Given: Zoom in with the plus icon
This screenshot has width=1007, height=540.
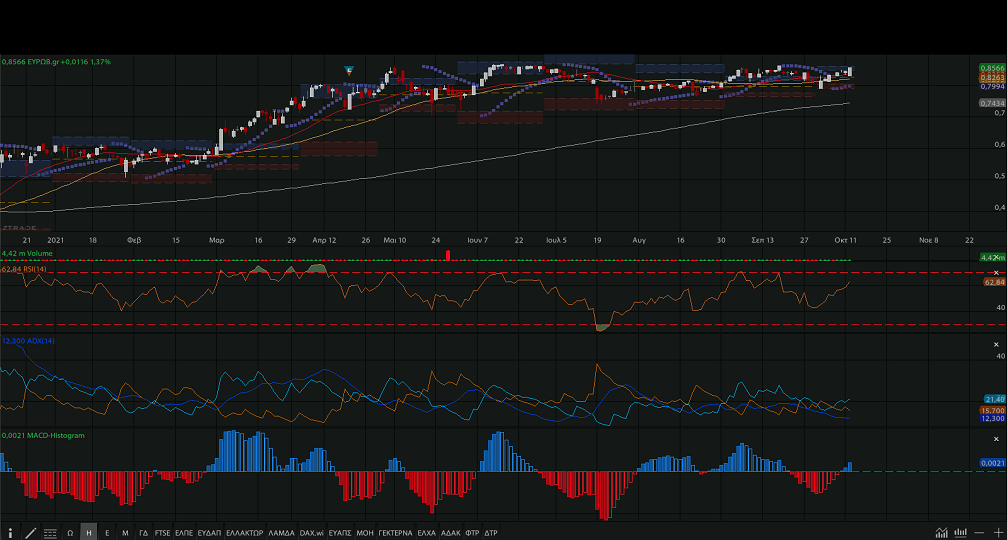Looking at the screenshot, I should click(996, 533).
